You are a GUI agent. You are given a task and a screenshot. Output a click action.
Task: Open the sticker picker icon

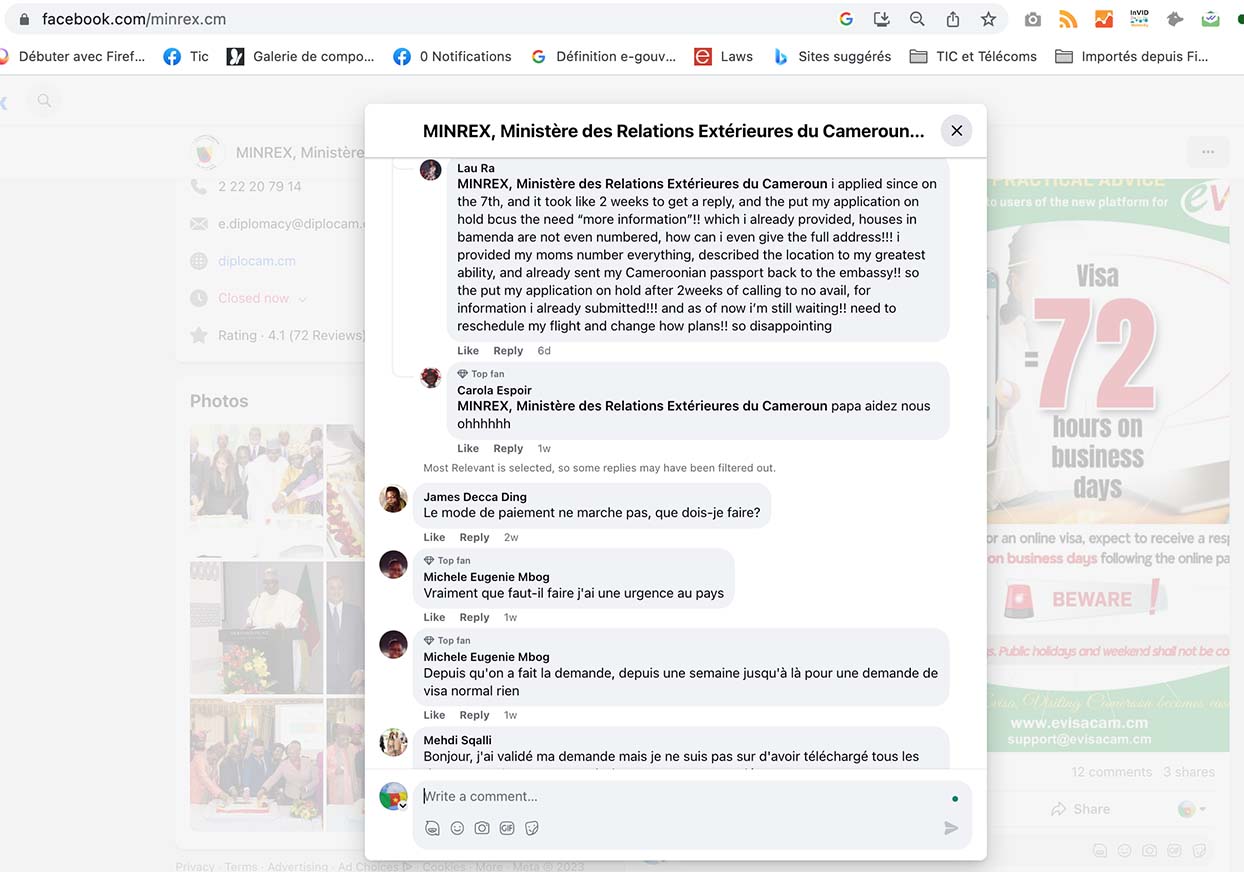click(532, 828)
